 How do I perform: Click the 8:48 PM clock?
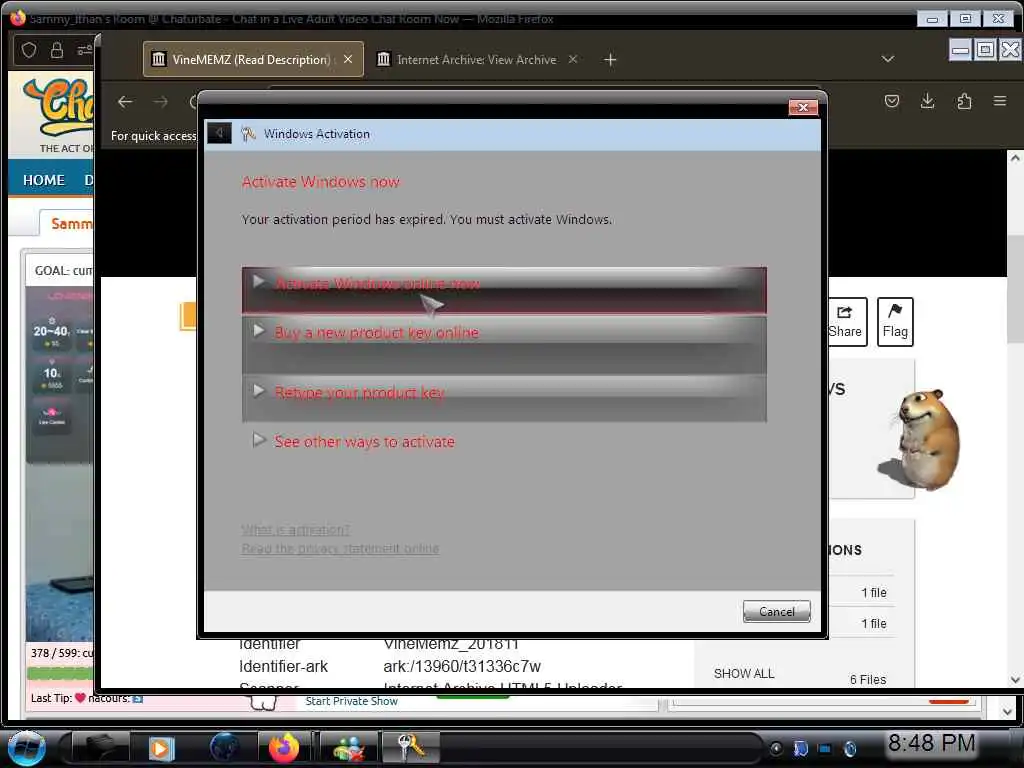pyautogui.click(x=931, y=743)
